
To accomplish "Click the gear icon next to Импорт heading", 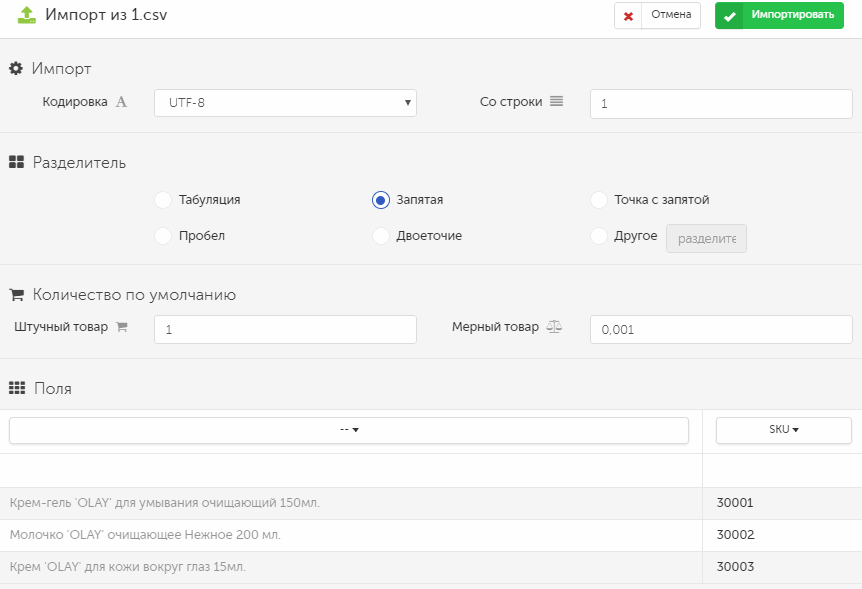I will [16, 68].
